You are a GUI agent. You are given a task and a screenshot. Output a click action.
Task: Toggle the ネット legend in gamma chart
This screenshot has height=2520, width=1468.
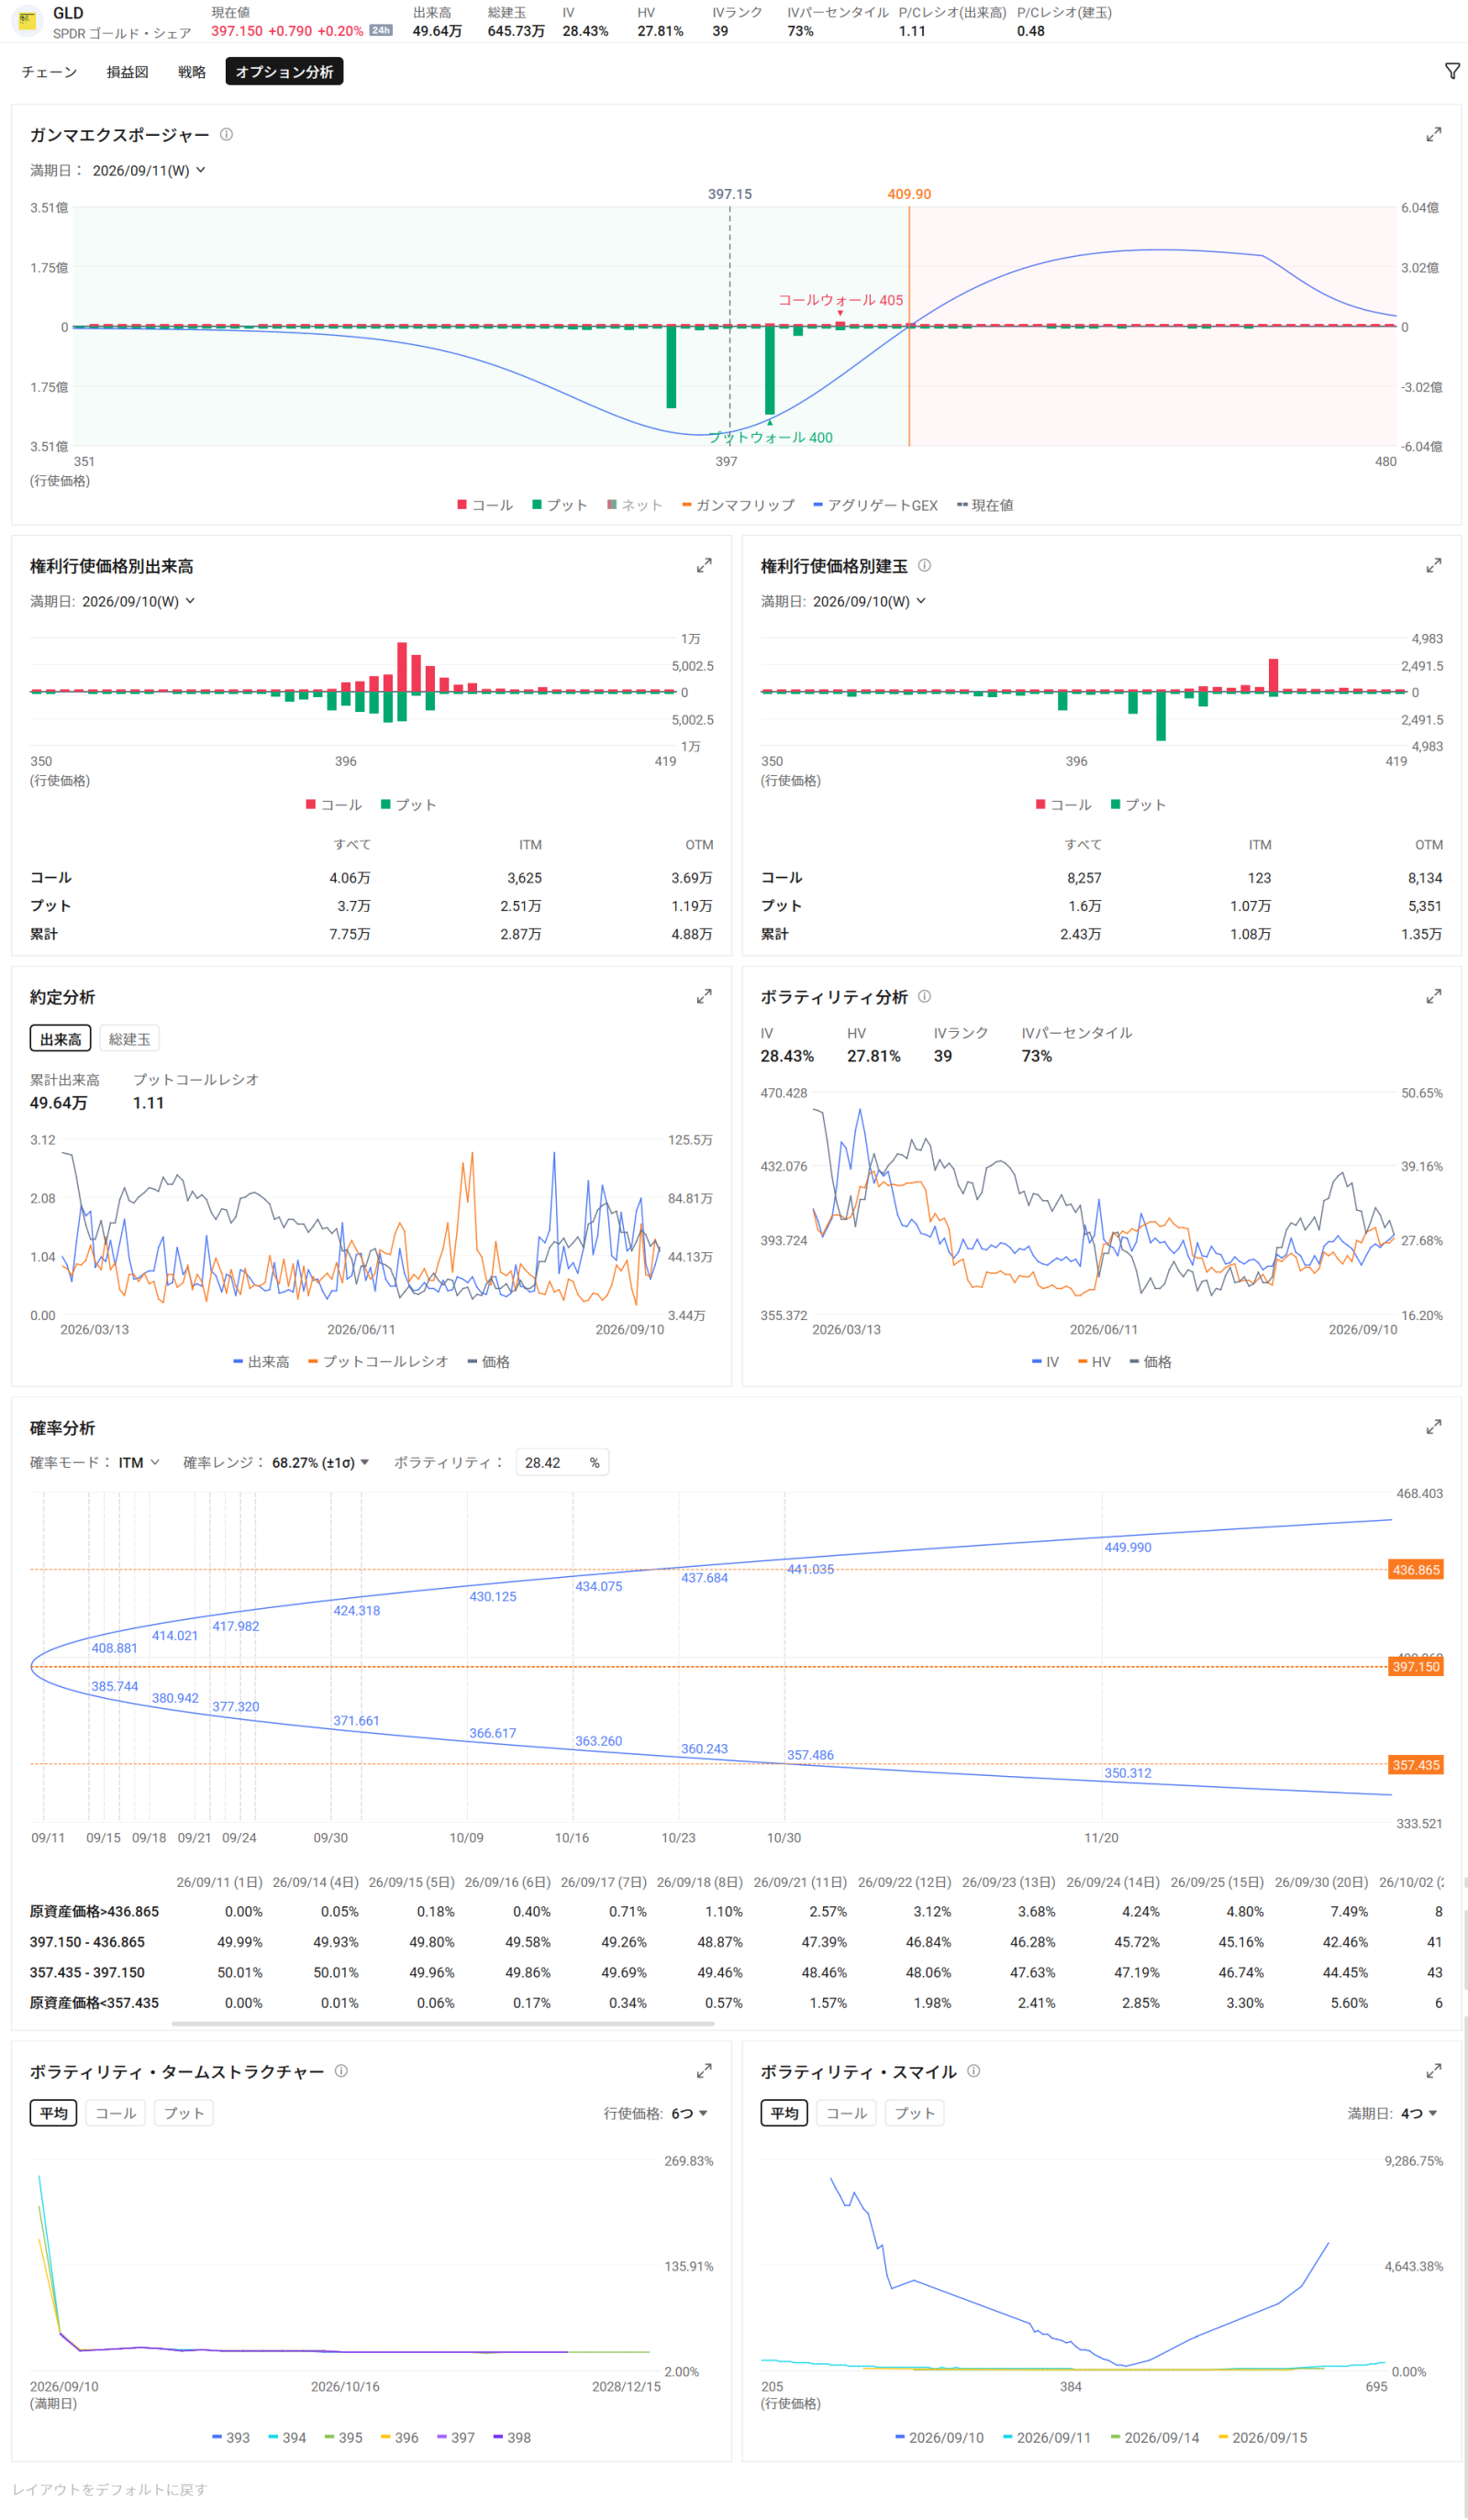tap(634, 505)
